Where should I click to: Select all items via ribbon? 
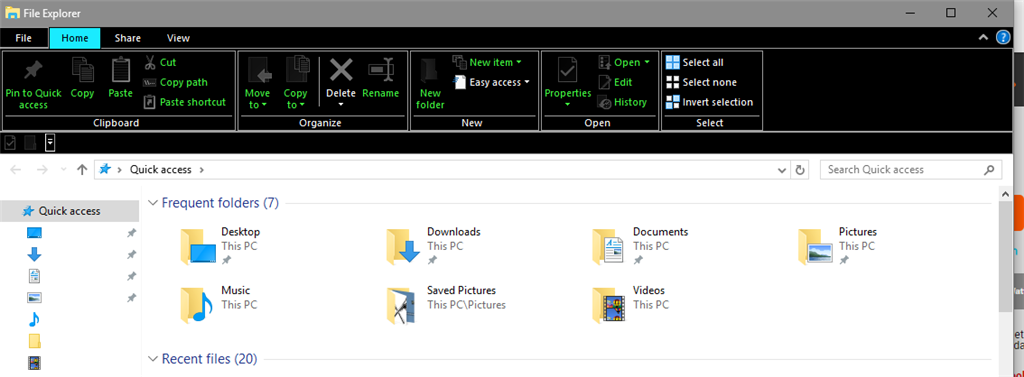click(x=695, y=63)
